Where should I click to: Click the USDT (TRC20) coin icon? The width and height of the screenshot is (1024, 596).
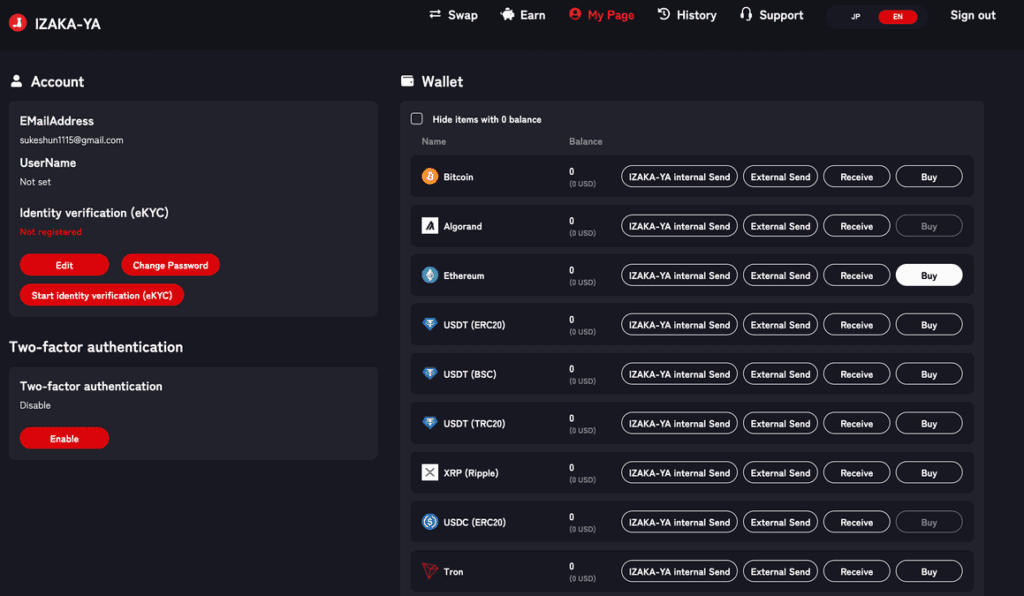tap(430, 422)
